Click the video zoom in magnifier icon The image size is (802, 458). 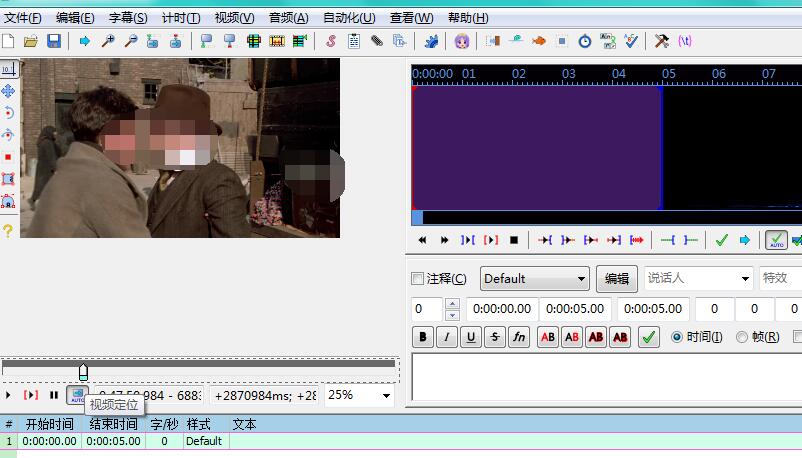107,41
